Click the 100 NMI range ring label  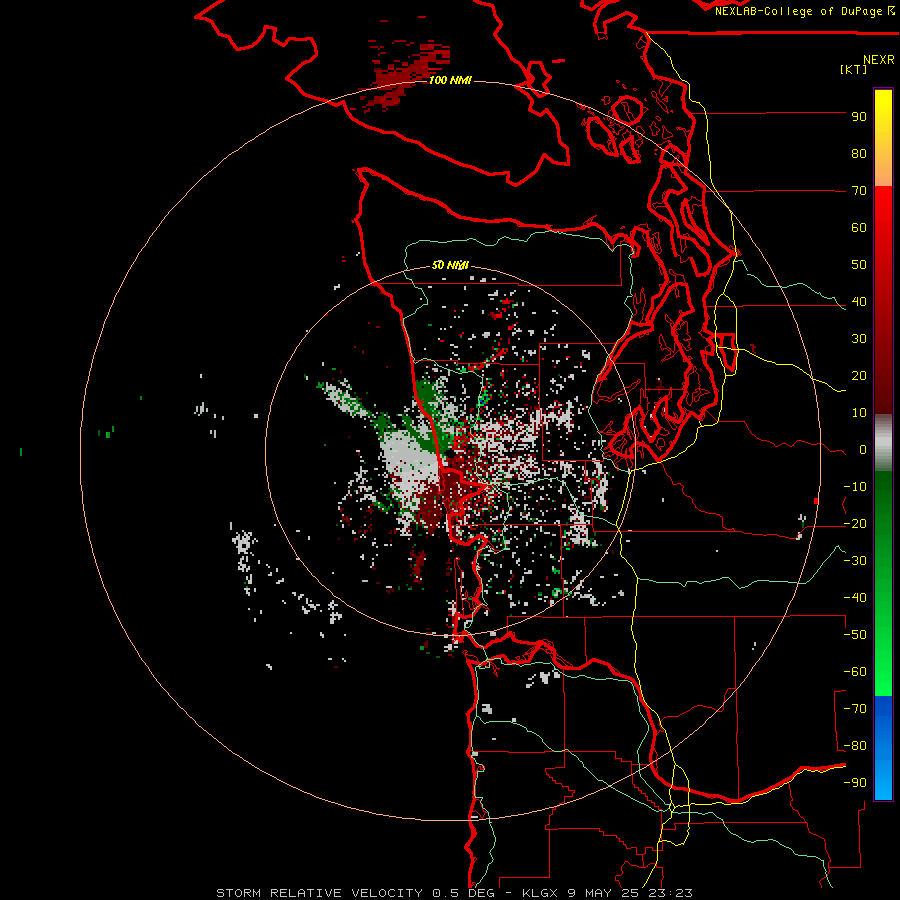click(450, 80)
